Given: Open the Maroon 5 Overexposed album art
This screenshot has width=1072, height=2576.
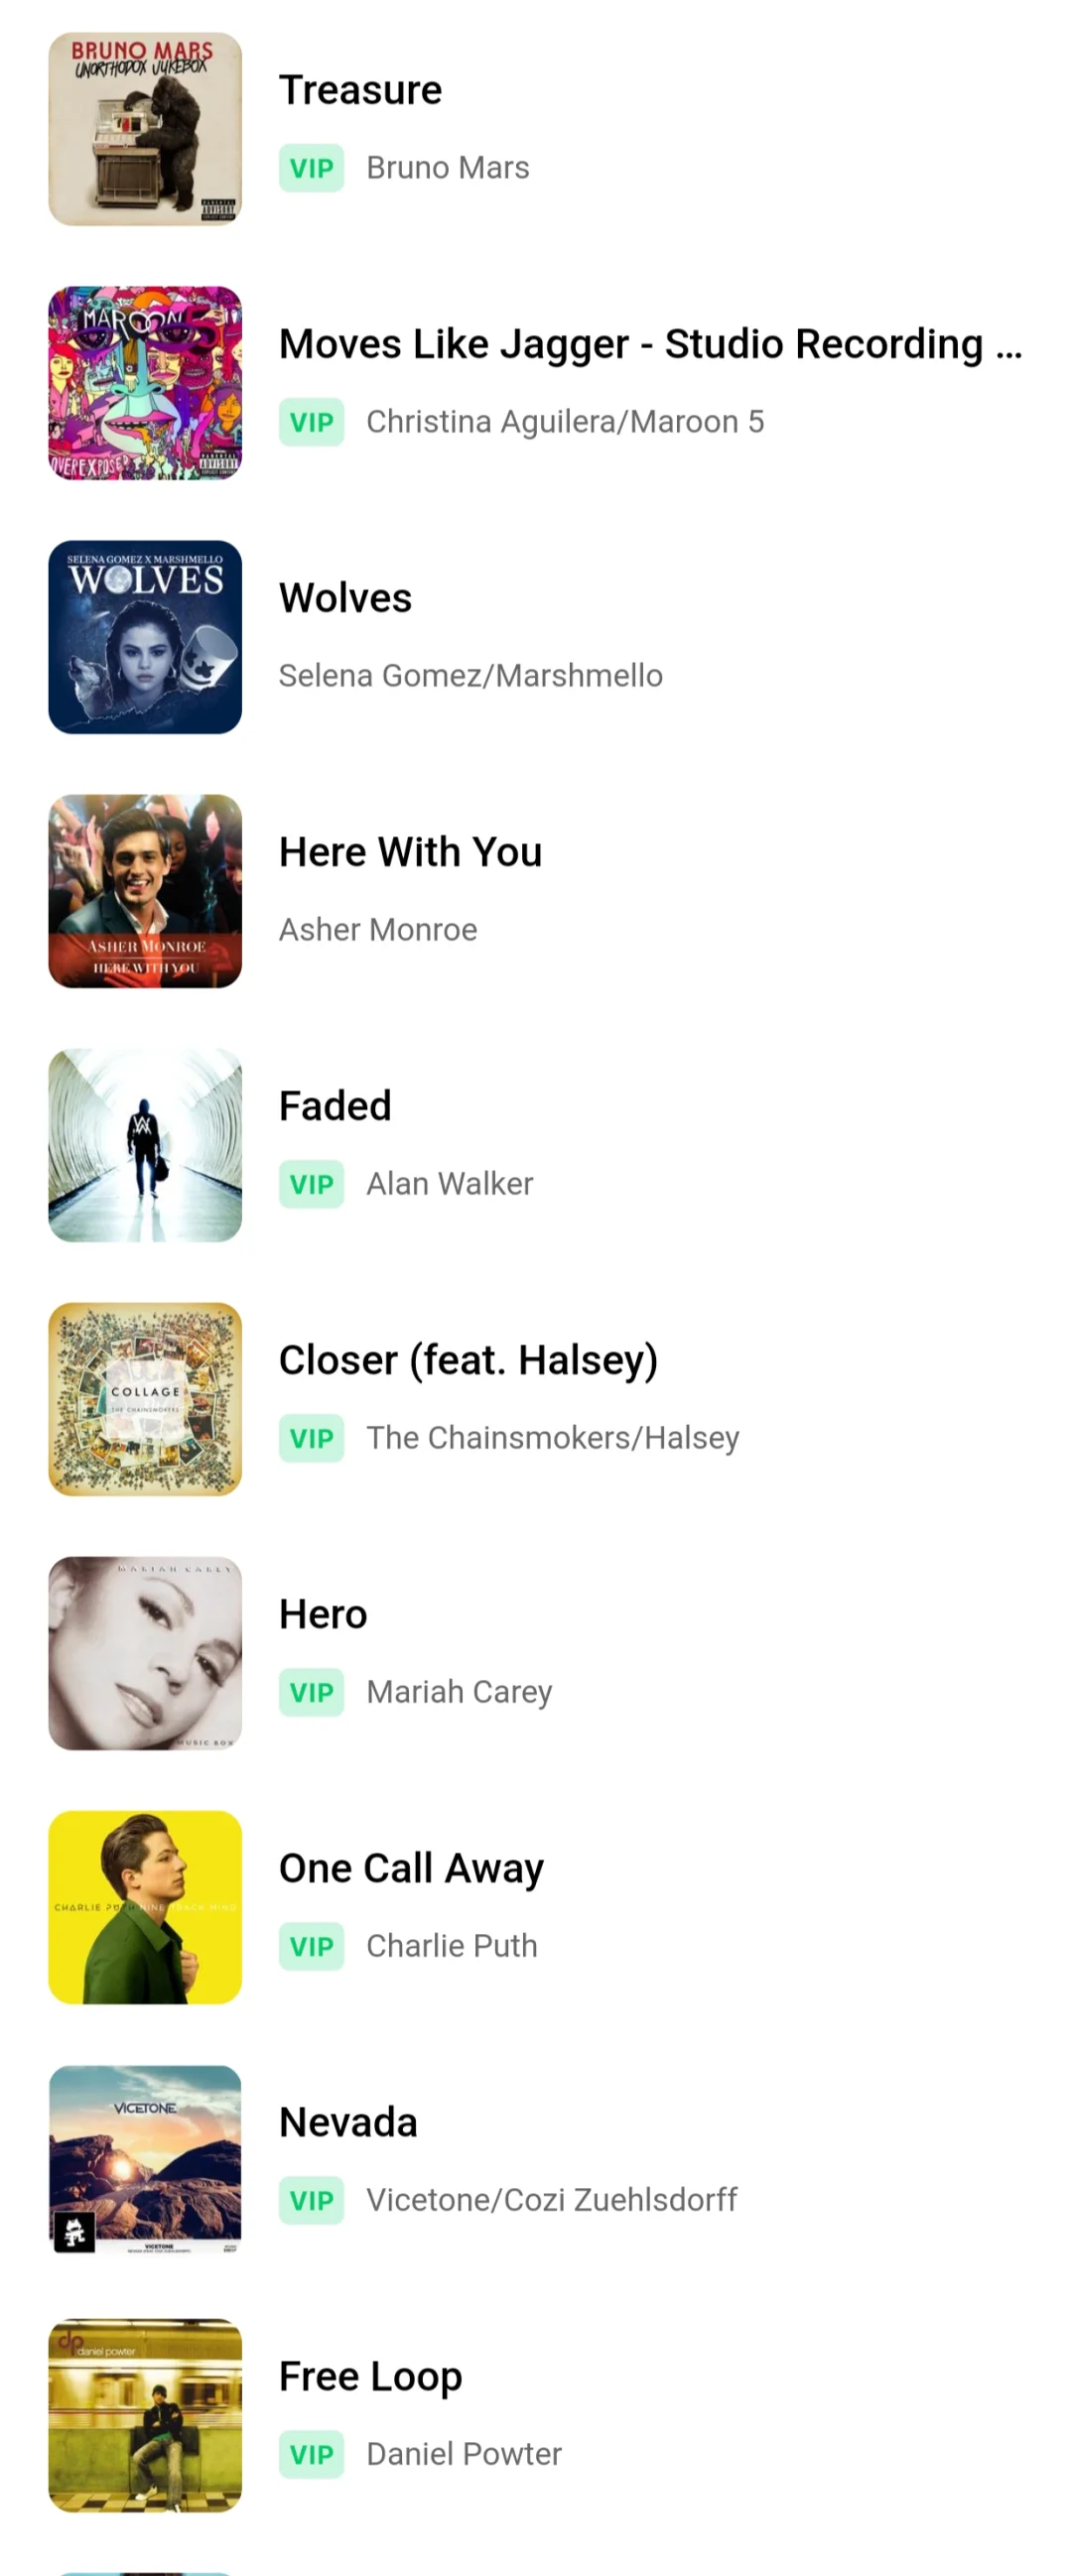Looking at the screenshot, I should (x=145, y=383).
